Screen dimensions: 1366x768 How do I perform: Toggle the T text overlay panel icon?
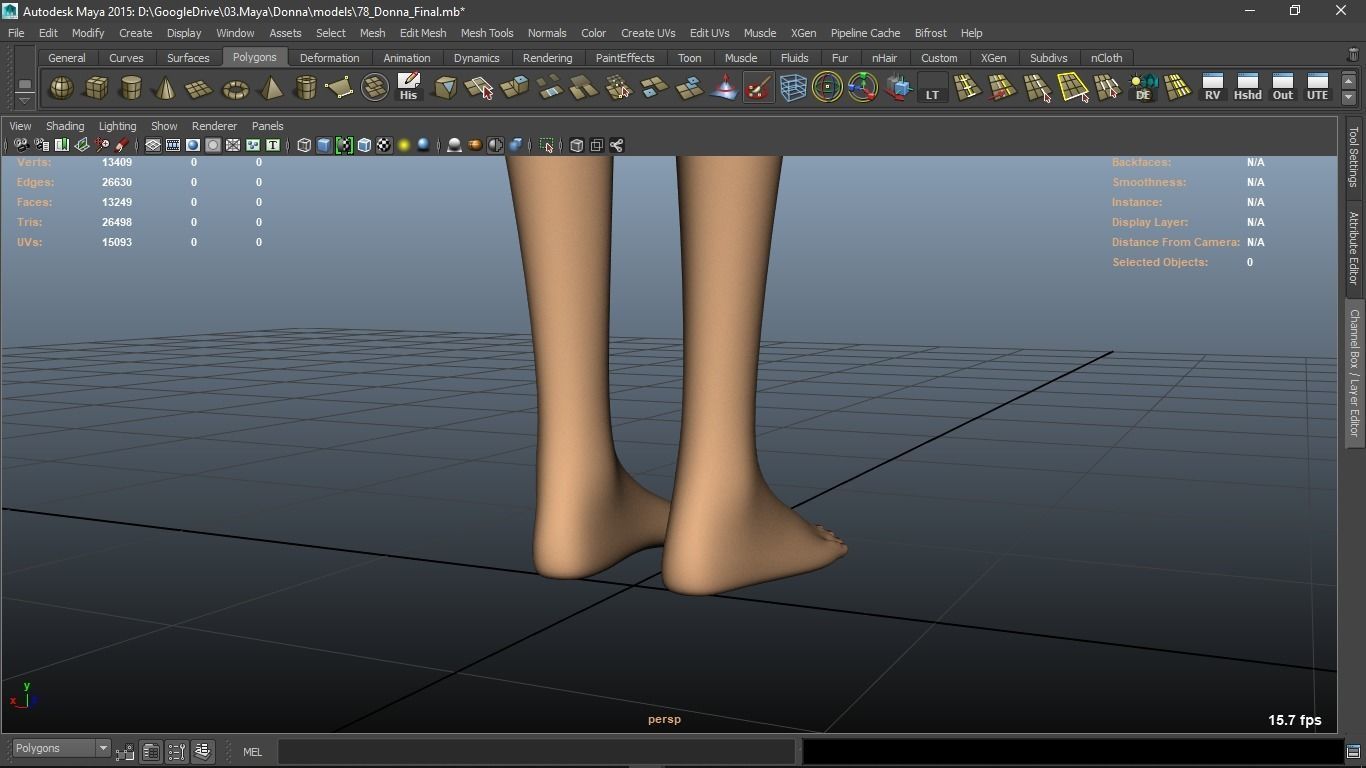click(272, 145)
